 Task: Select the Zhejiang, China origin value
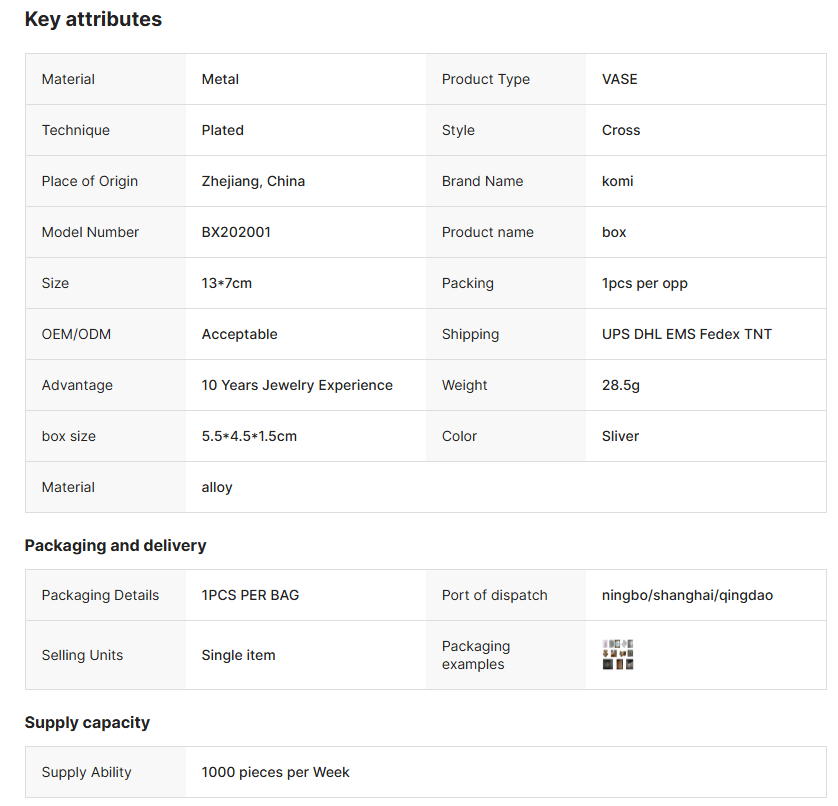[x=253, y=181]
